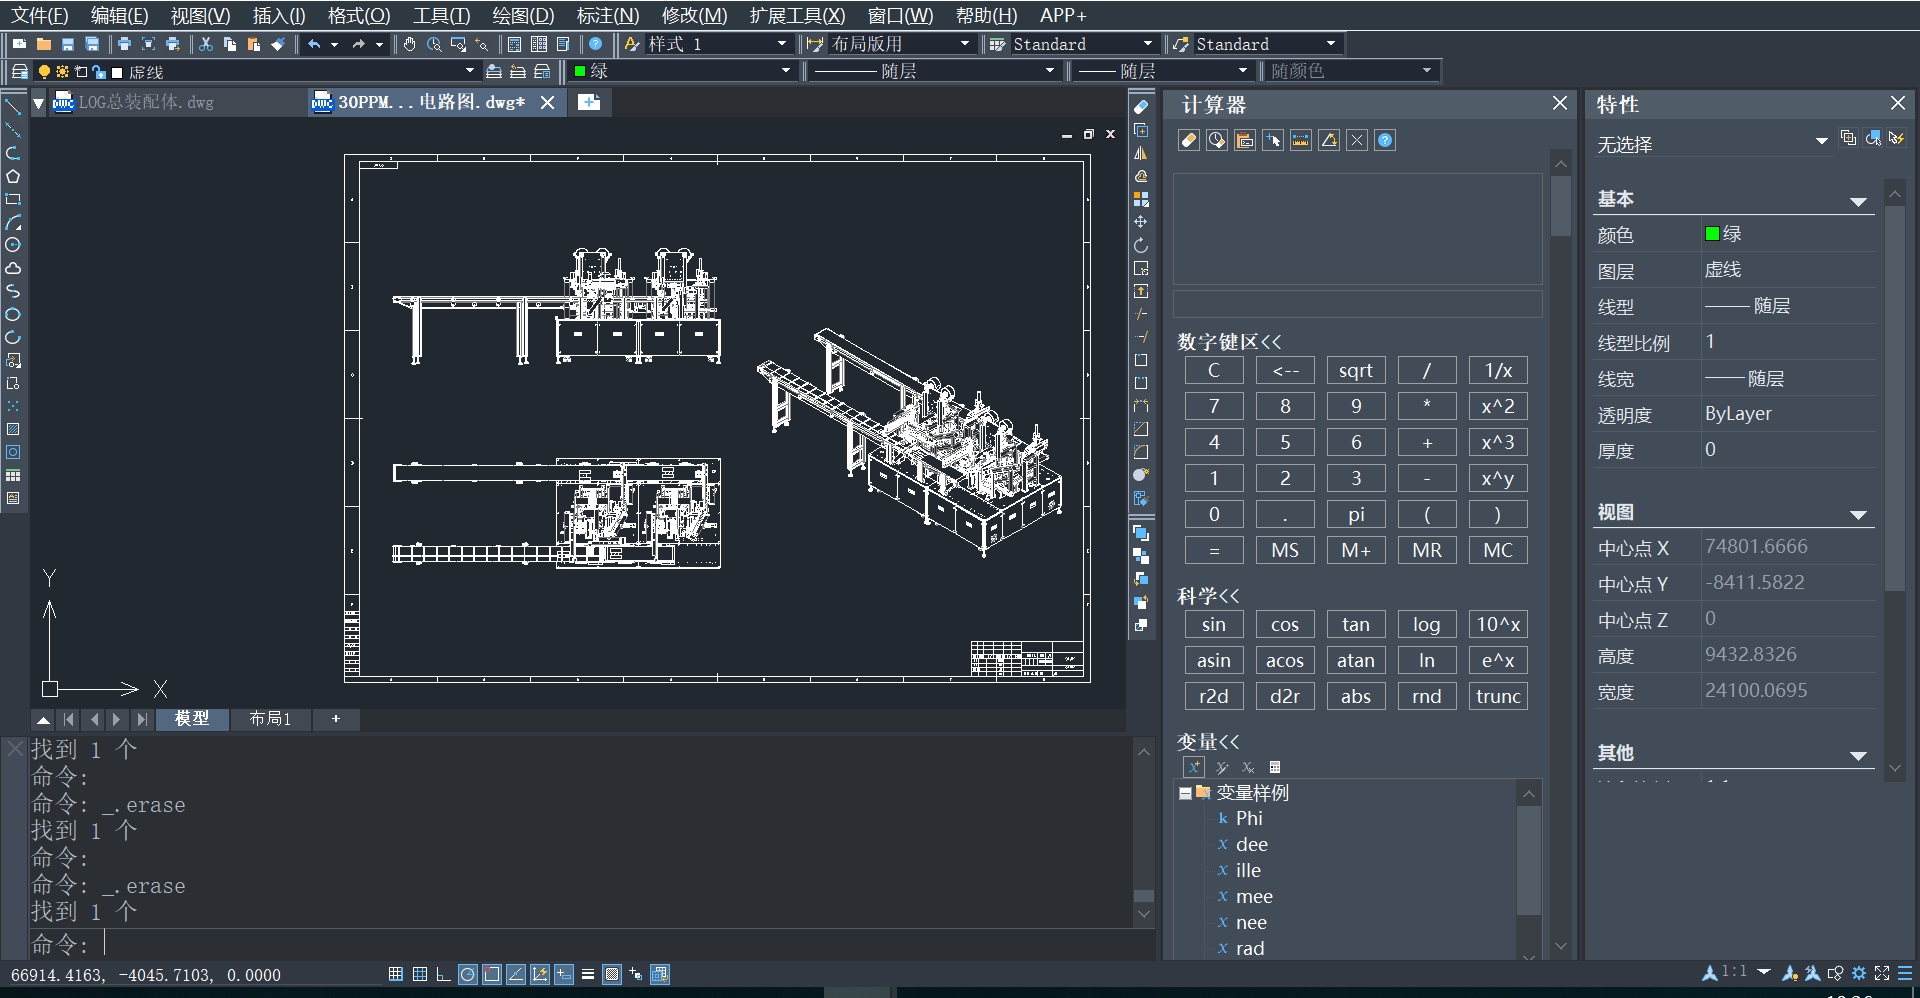Click the calculator get coordinates icon
Screen dimensions: 1920x998
coord(1273,141)
